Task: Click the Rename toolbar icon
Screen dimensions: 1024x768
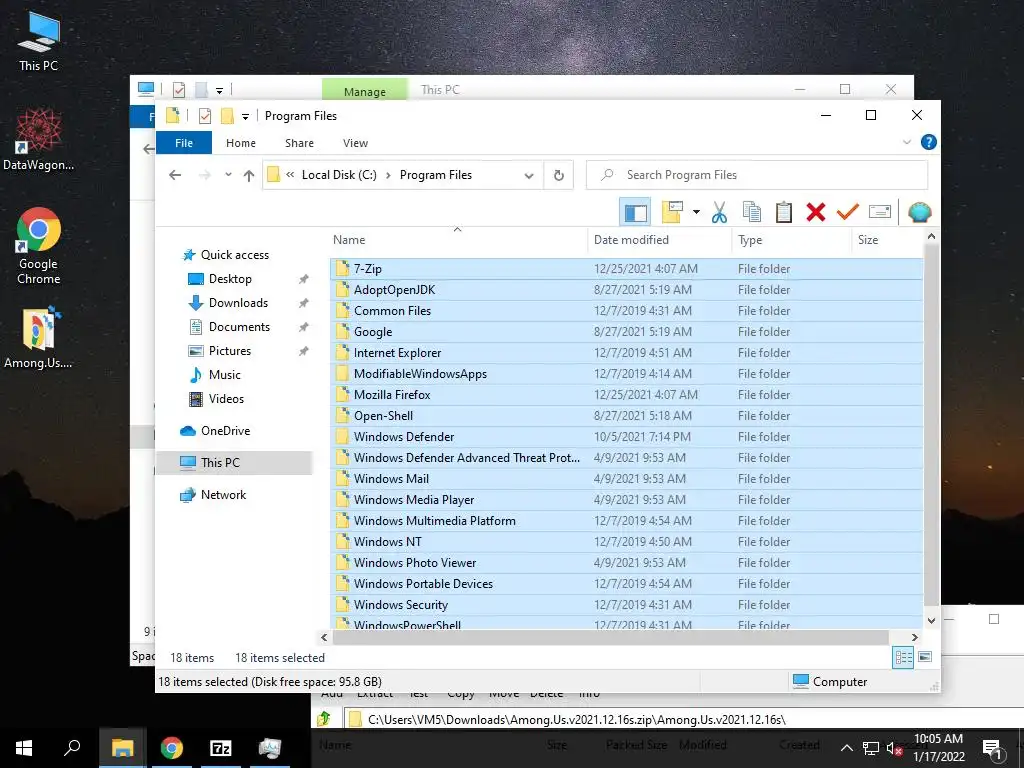Action: click(x=880, y=212)
